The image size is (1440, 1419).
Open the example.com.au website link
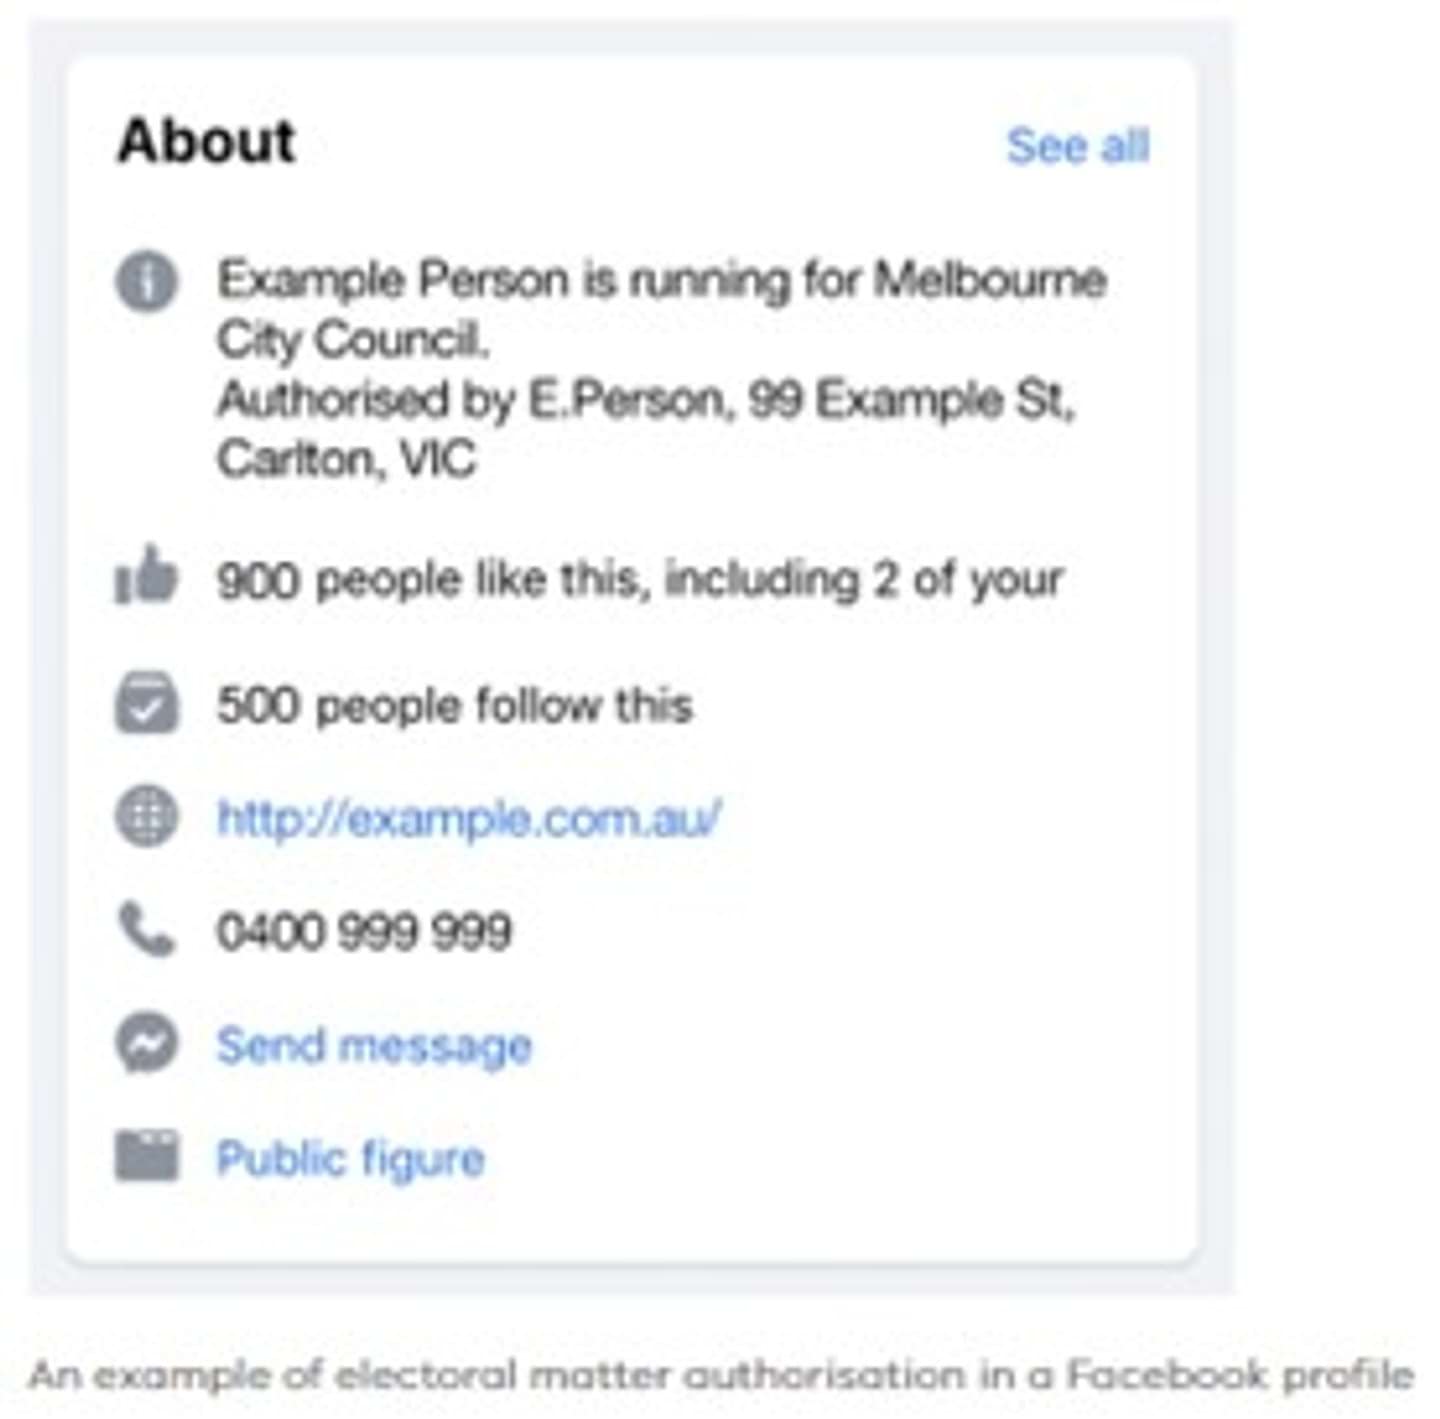pyautogui.click(x=469, y=818)
